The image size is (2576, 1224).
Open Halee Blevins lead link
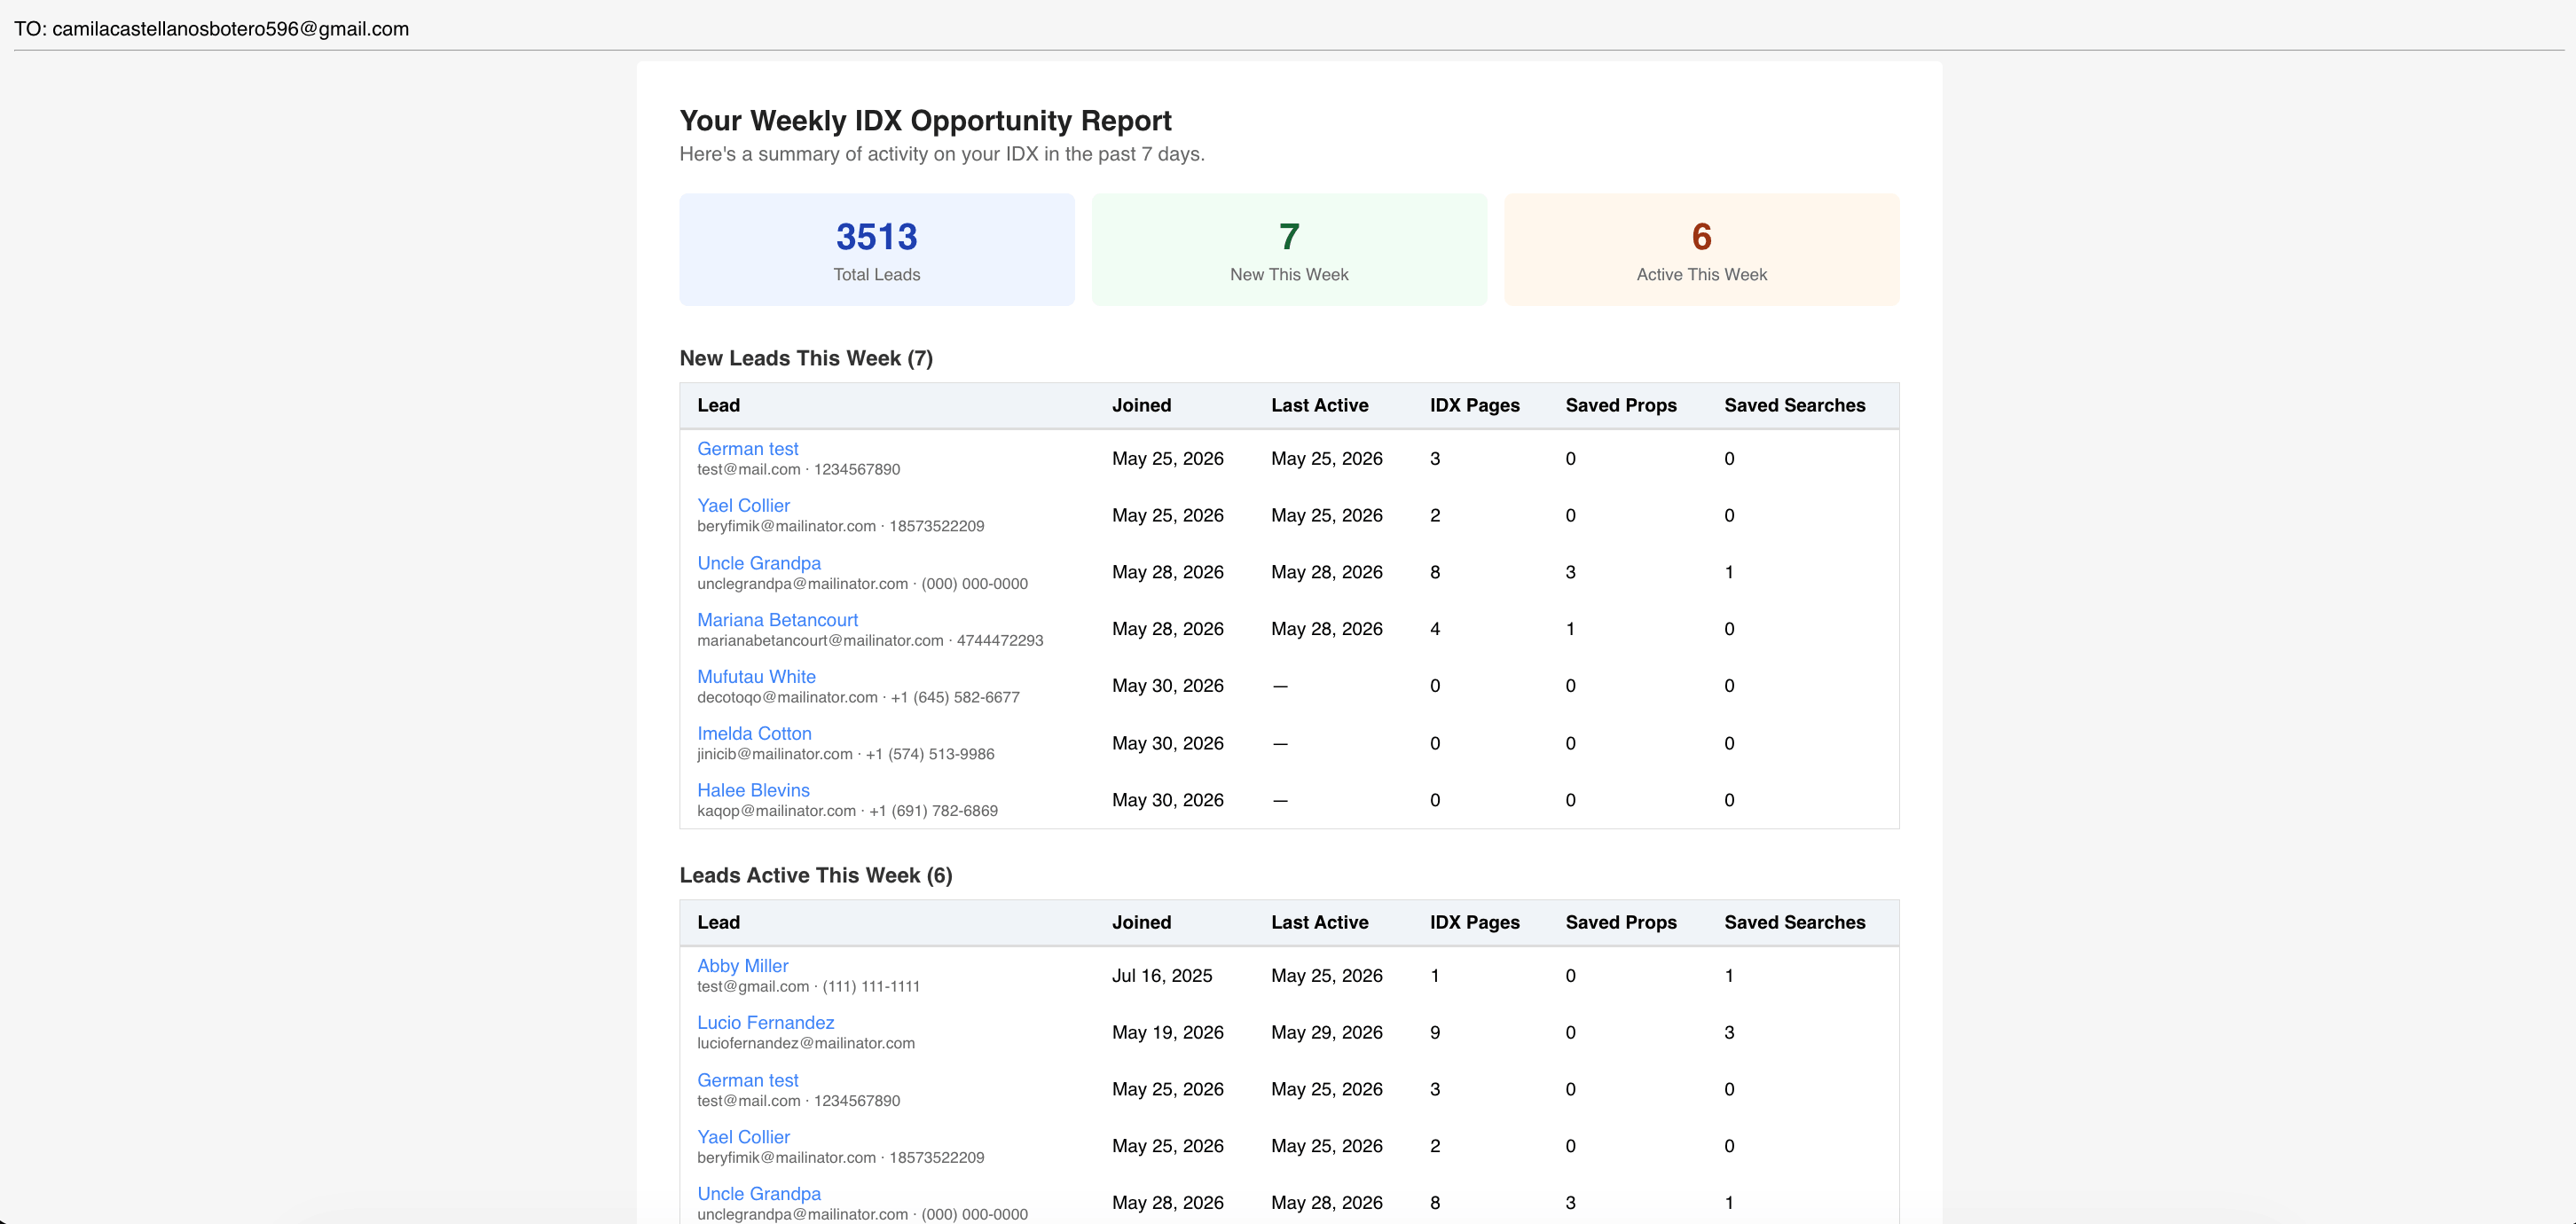753,791
